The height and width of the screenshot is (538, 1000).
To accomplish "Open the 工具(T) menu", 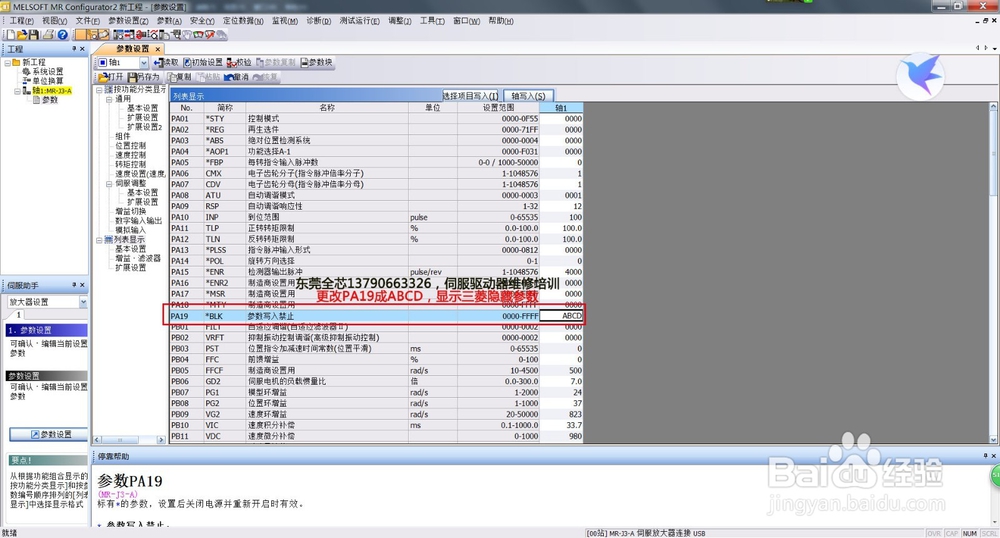I will [432, 20].
